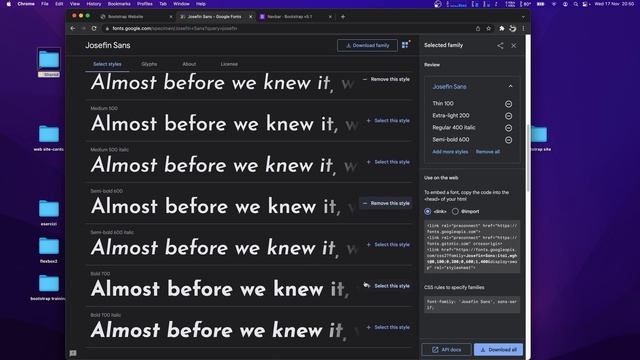Choose the <link> embed option

click(x=427, y=211)
